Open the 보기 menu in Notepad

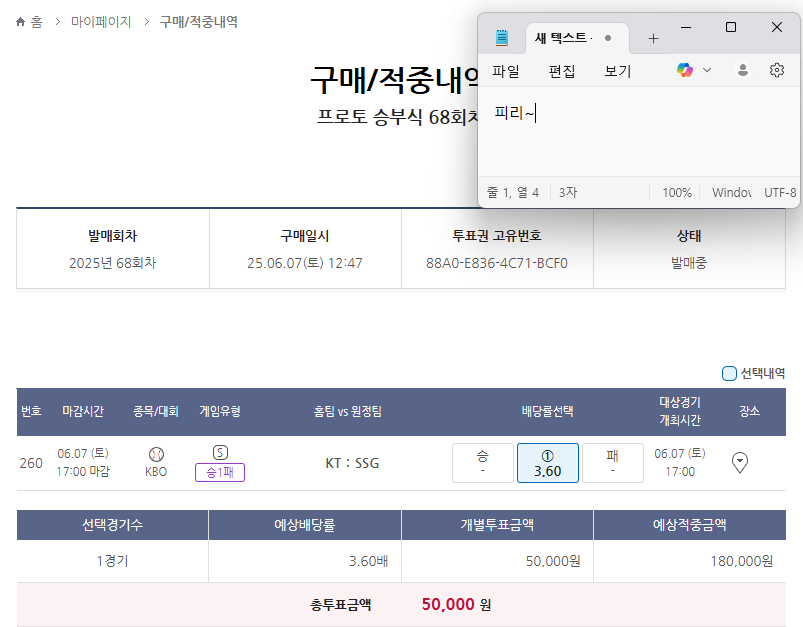click(618, 71)
